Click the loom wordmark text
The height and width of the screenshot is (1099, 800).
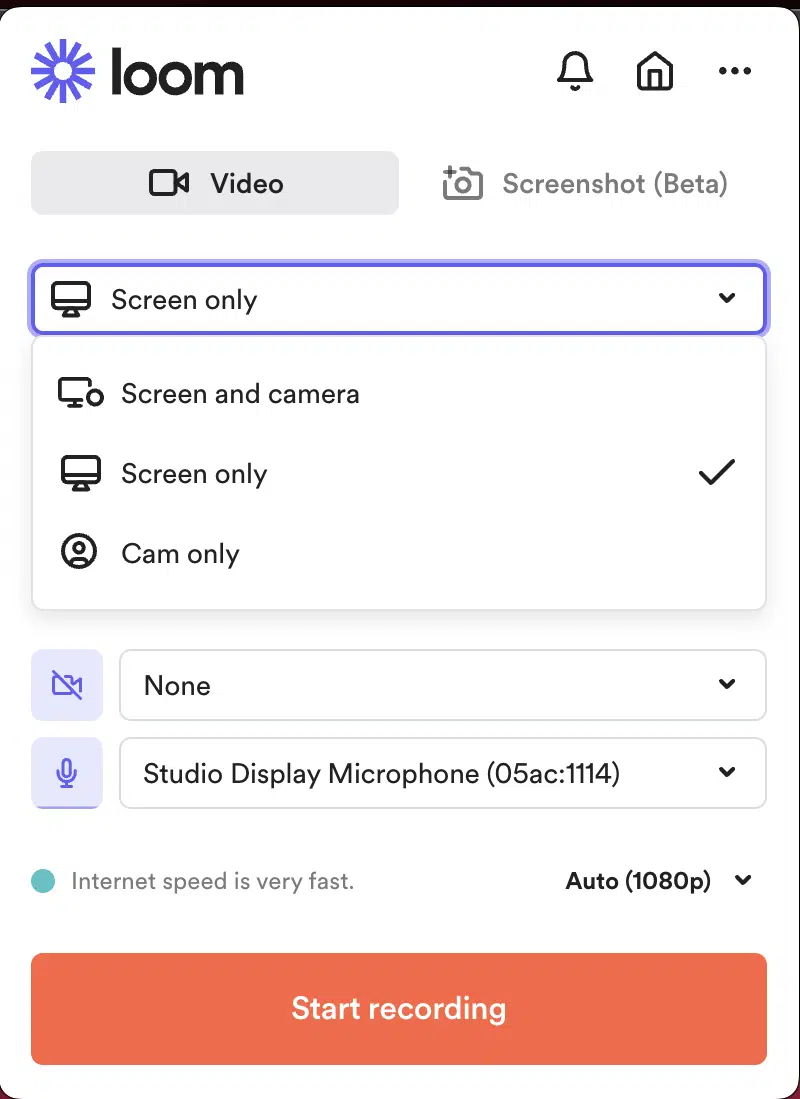tap(177, 71)
